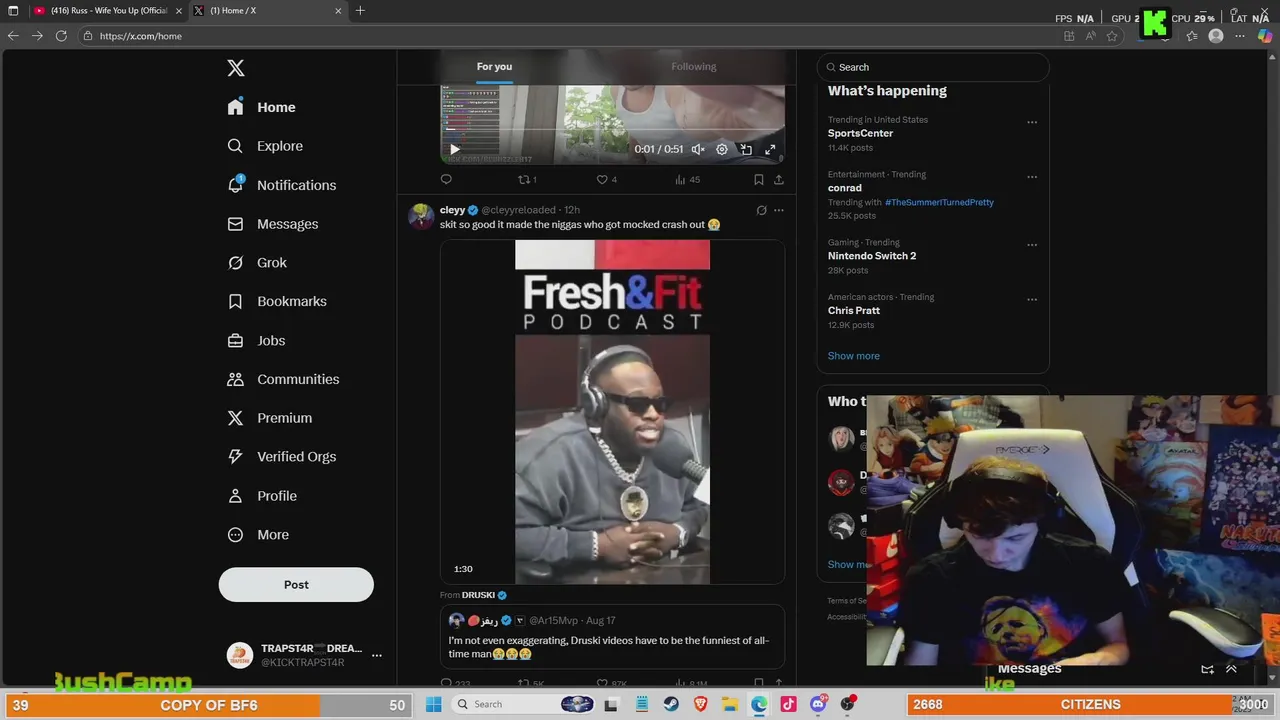Image resolution: width=1280 pixels, height=720 pixels.
Task: Open a new browser tab
Action: click(x=360, y=11)
